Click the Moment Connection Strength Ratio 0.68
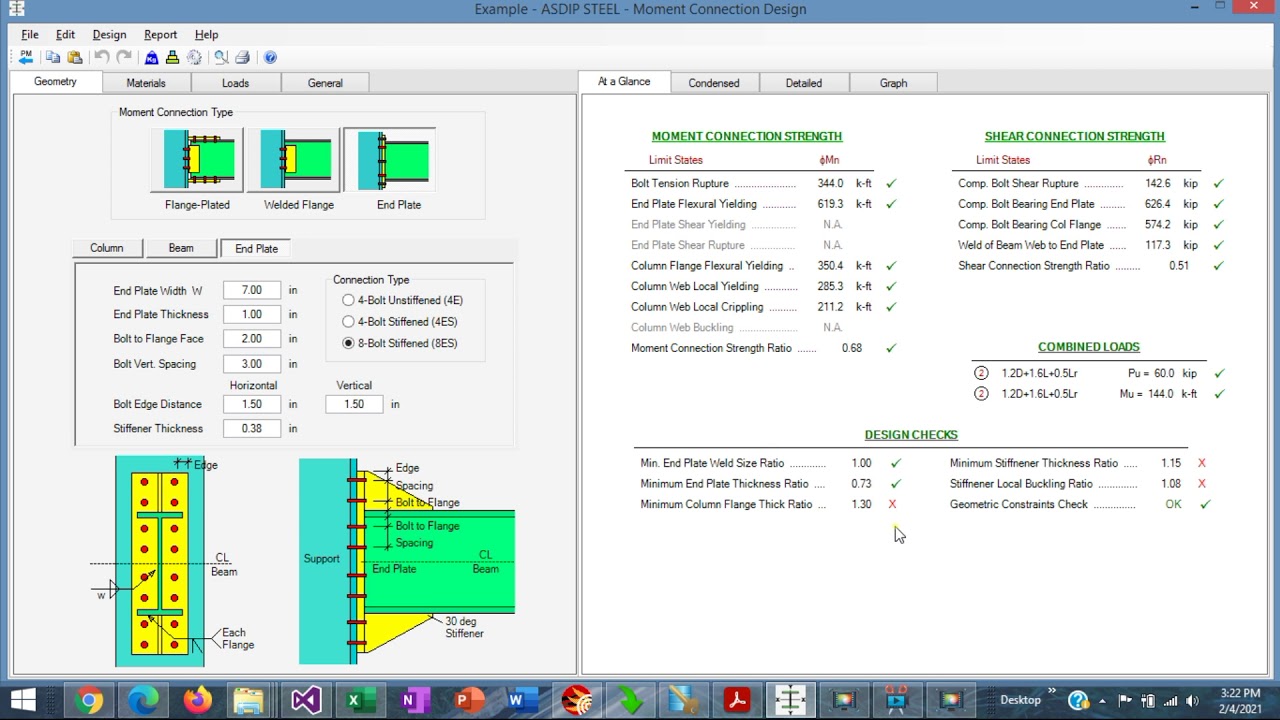The image size is (1280, 720). [851, 348]
